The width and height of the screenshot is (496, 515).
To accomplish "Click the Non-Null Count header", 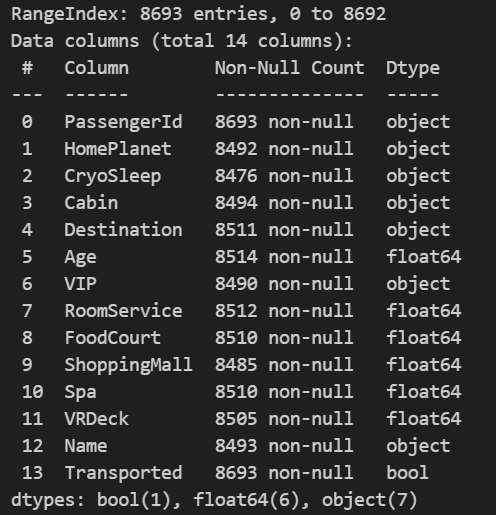I will coord(289,68).
